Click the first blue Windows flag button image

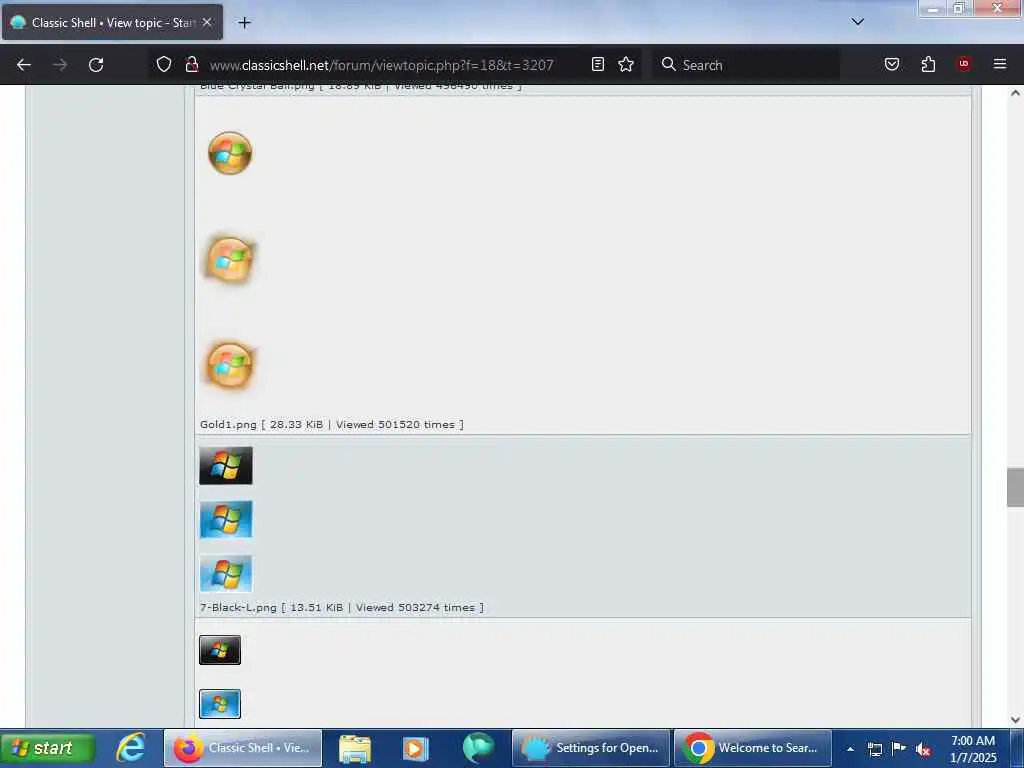(226, 520)
